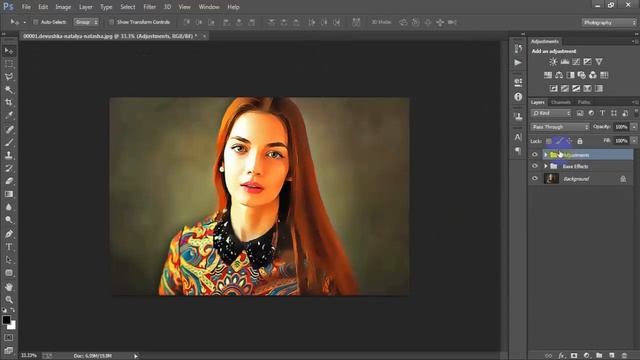The width and height of the screenshot is (640, 360).
Task: Add a Black & White adjustment
Action: [x=570, y=75]
